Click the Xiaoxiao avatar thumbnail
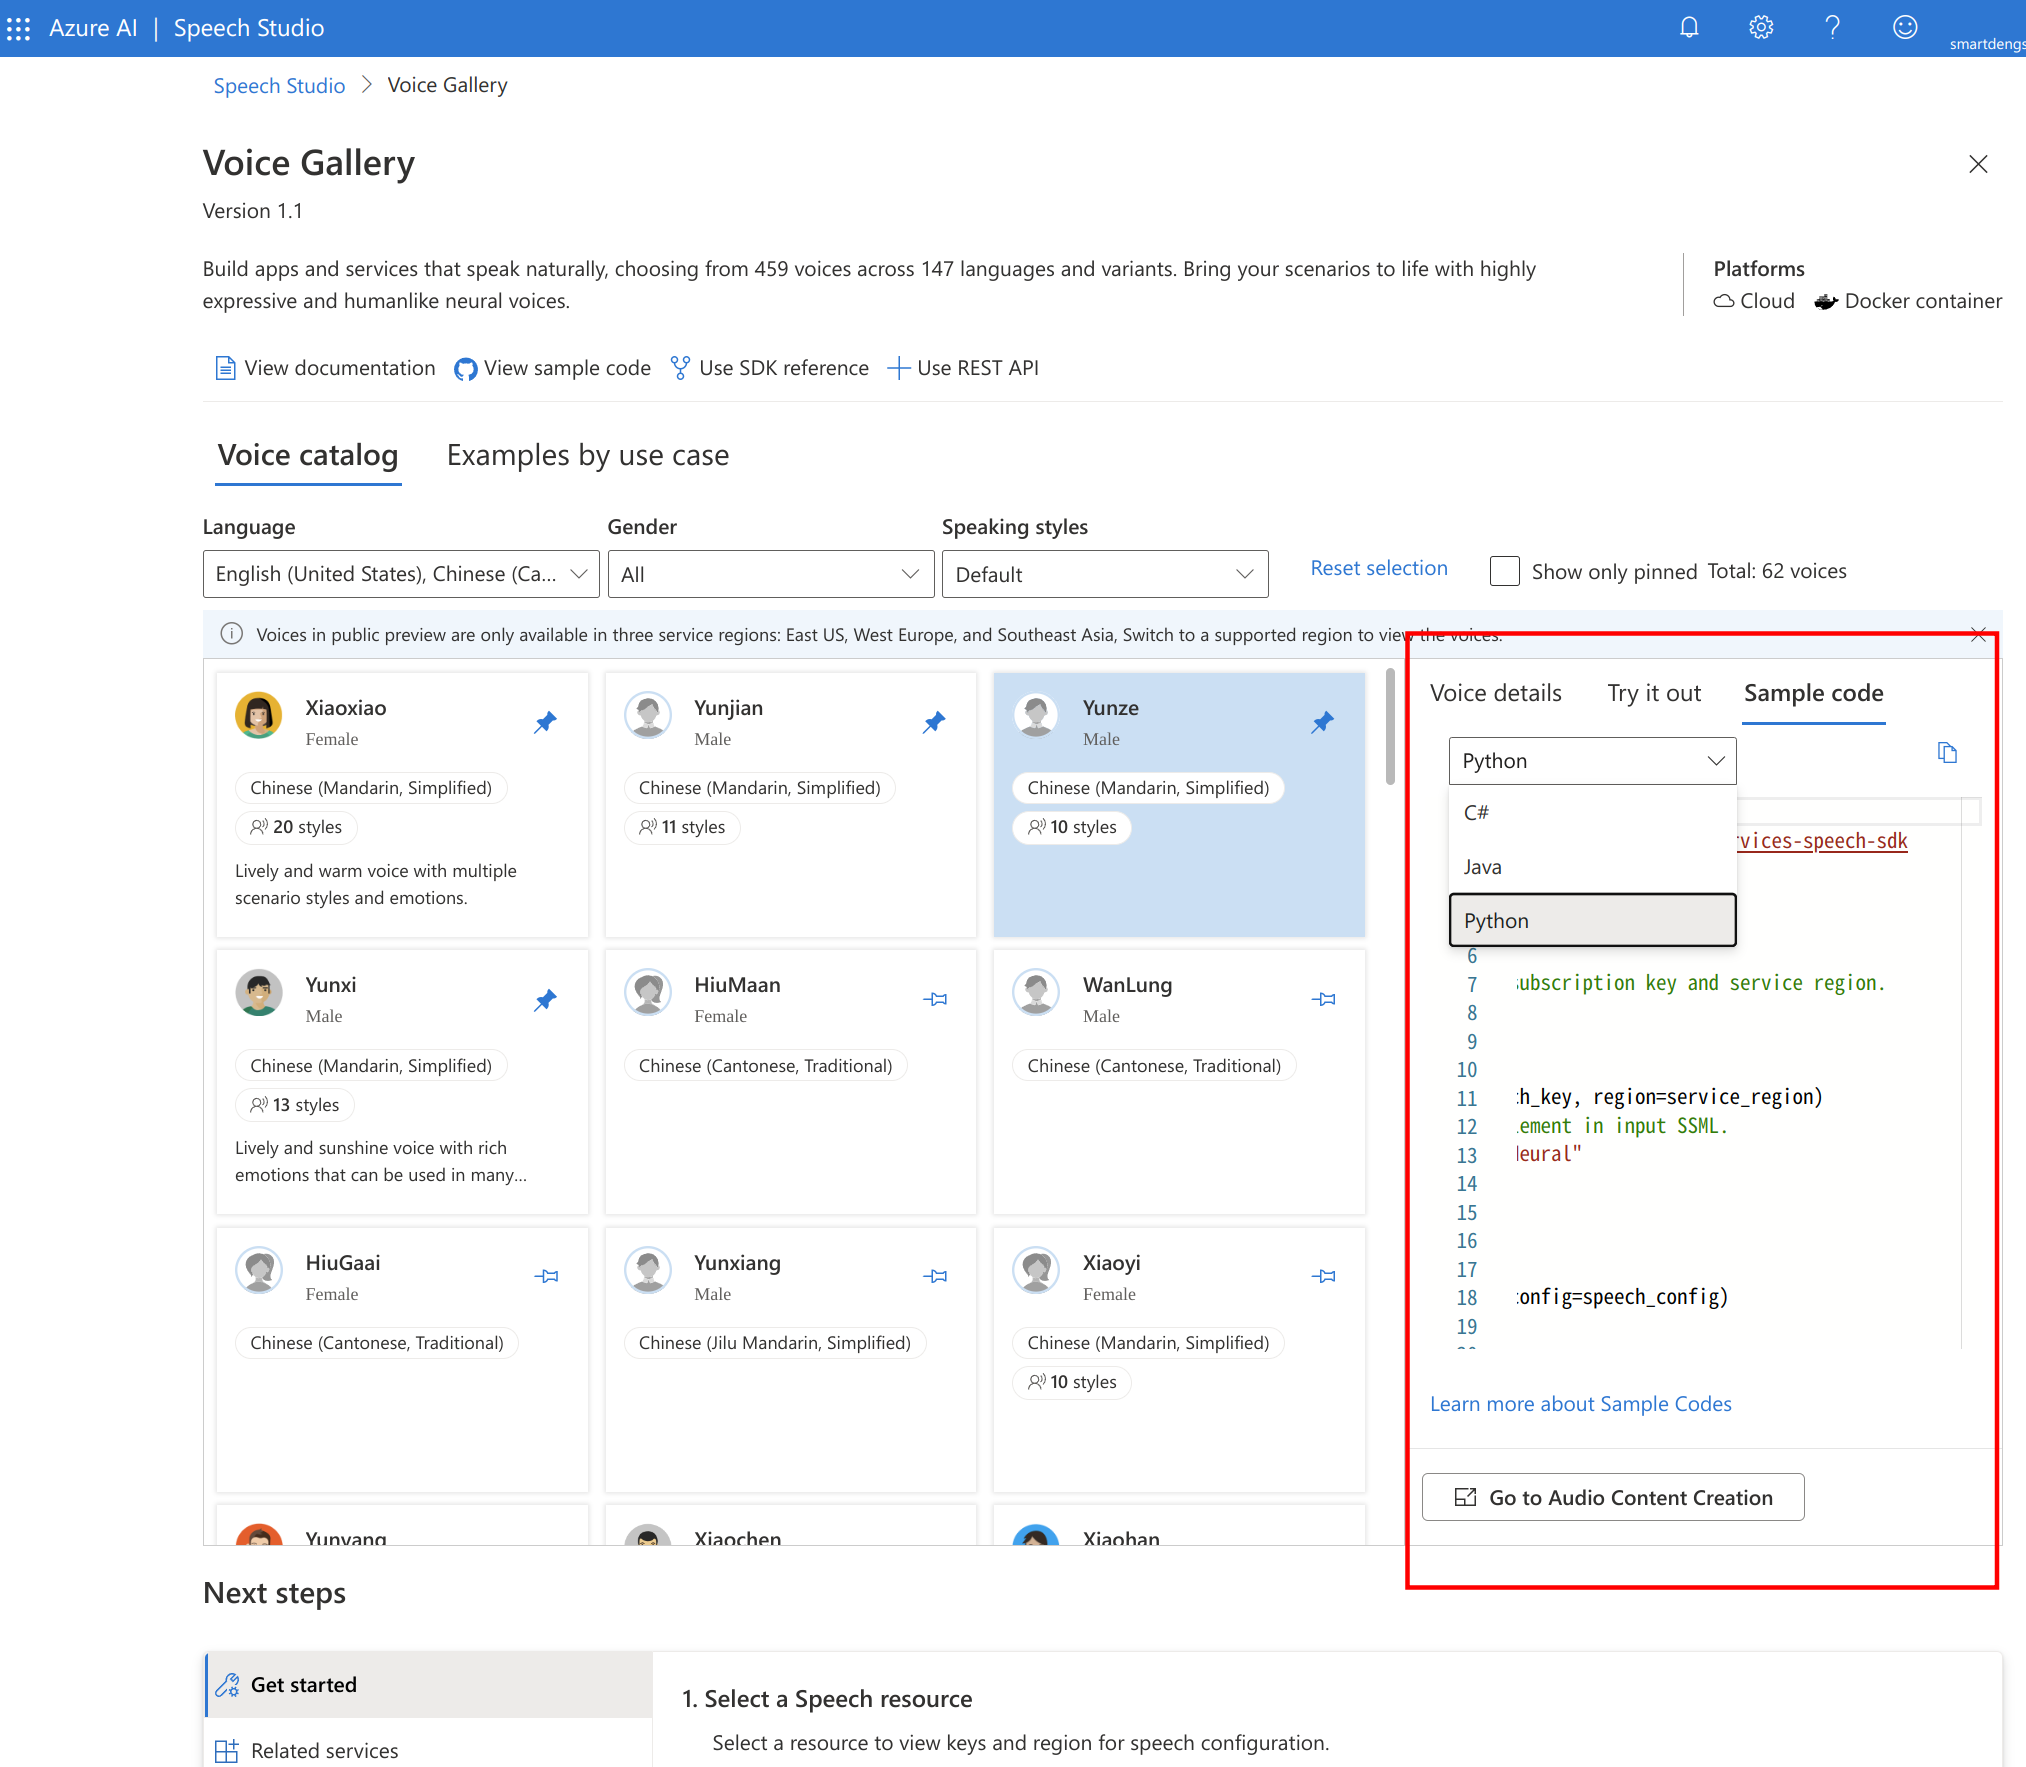This screenshot has width=2026, height=1767. click(259, 715)
